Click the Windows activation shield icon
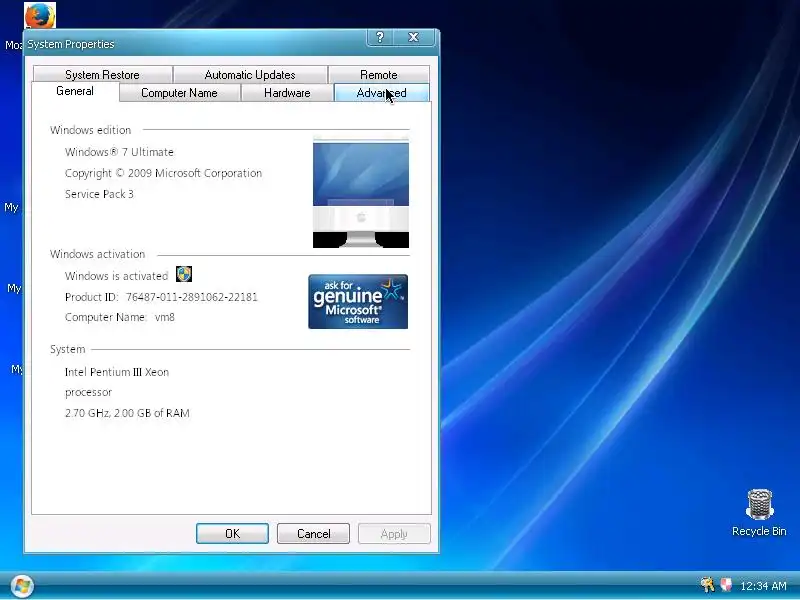This screenshot has width=800, height=600. pos(184,274)
